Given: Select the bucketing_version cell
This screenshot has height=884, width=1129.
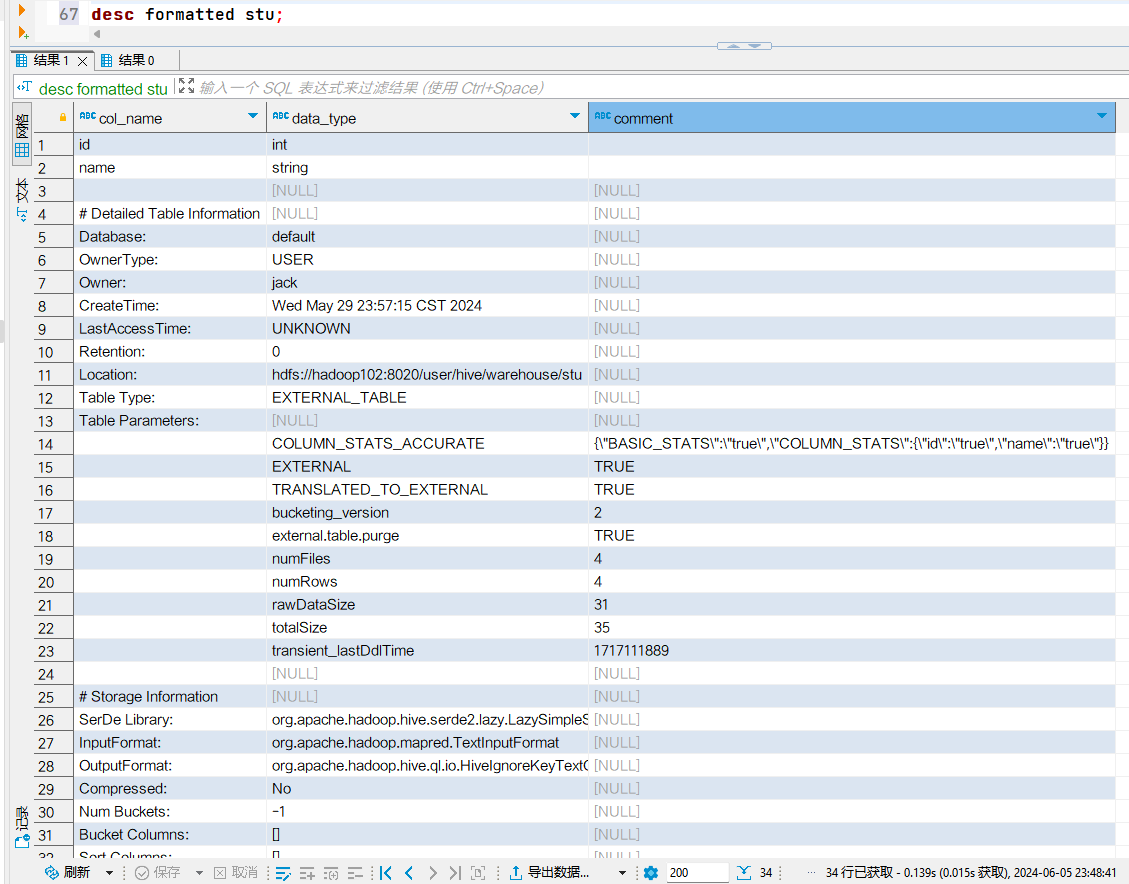Looking at the screenshot, I should [428, 513].
